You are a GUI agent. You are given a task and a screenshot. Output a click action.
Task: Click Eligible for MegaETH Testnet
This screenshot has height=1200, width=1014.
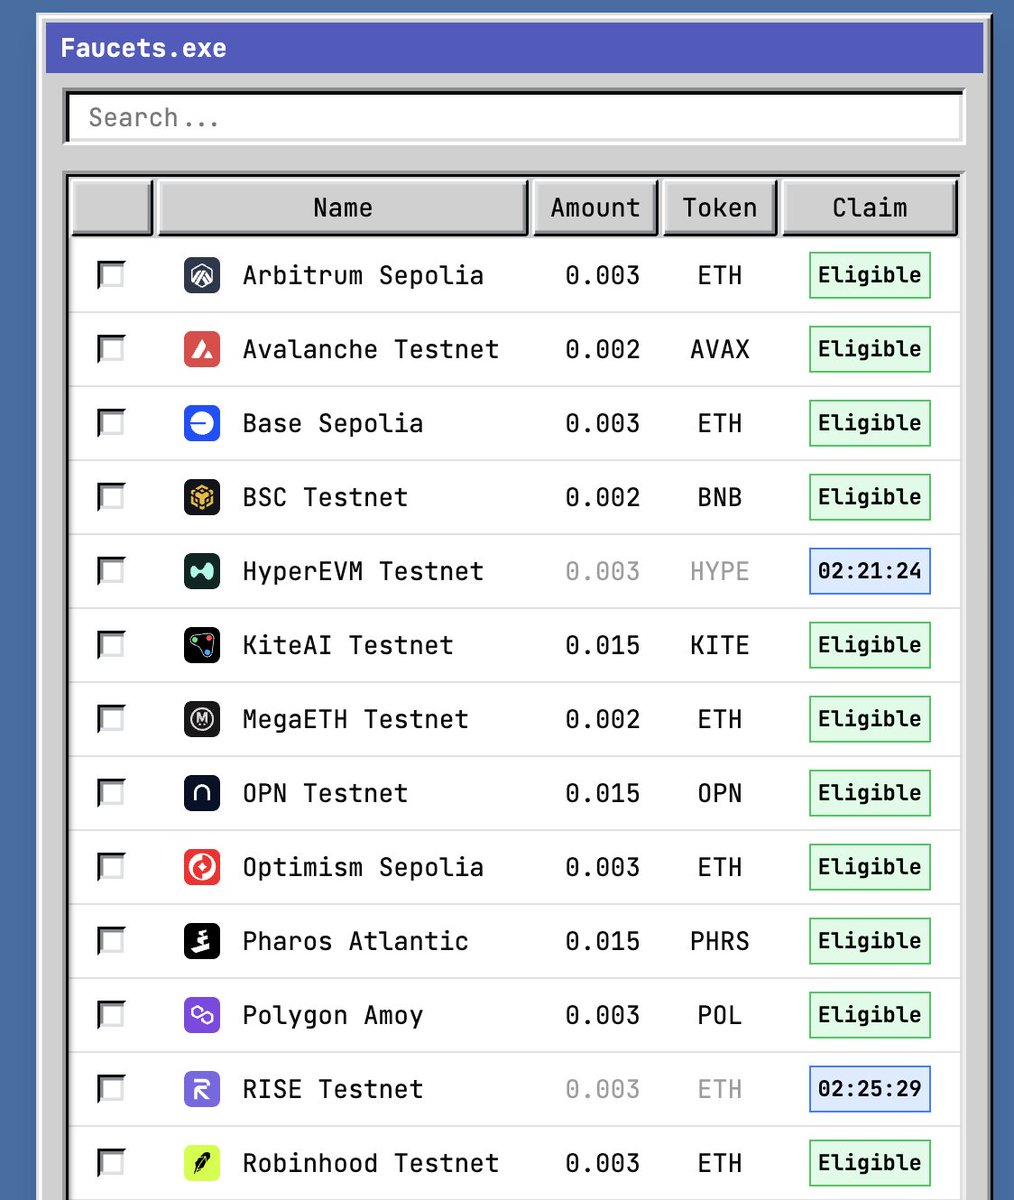tap(870, 719)
